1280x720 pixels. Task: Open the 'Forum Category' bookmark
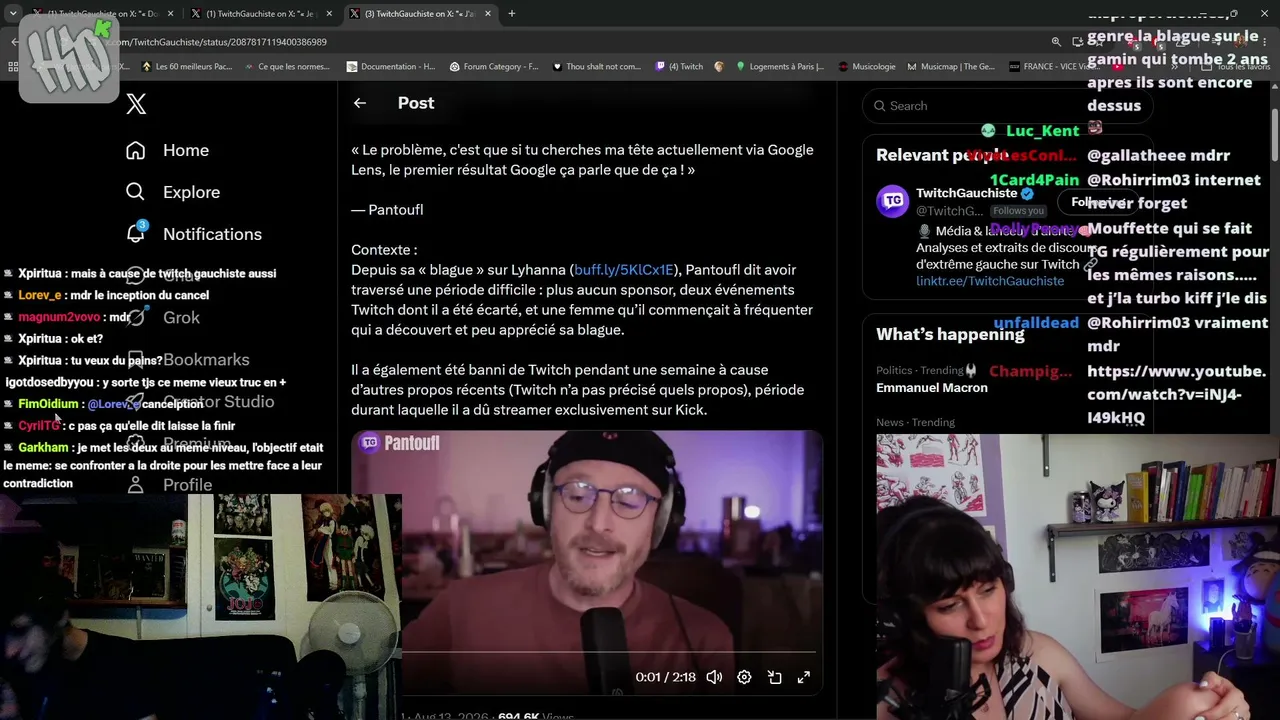pyautogui.click(x=494, y=67)
